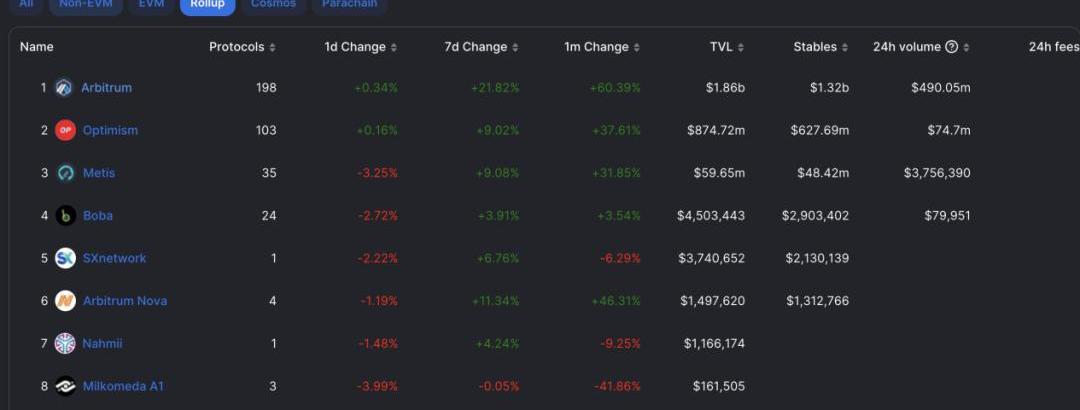Click the 24h volume help question icon
Viewport: 1080px width, 410px height.
(x=952, y=47)
